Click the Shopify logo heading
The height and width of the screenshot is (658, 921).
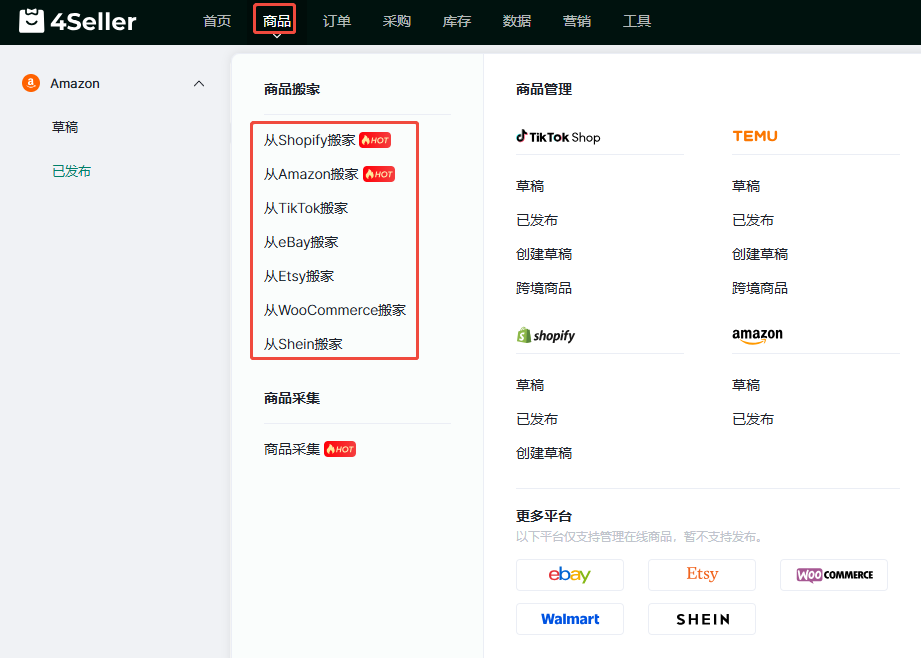click(x=546, y=336)
